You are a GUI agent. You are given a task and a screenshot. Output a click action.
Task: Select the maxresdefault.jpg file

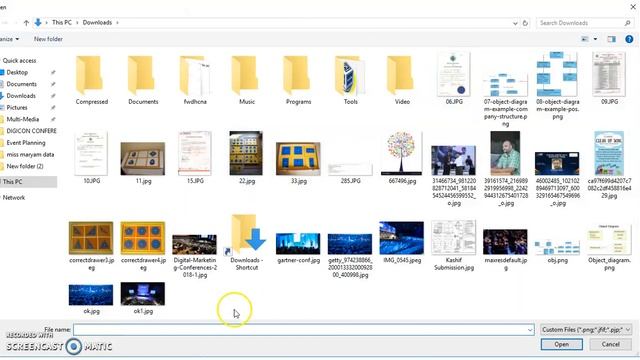(x=506, y=250)
